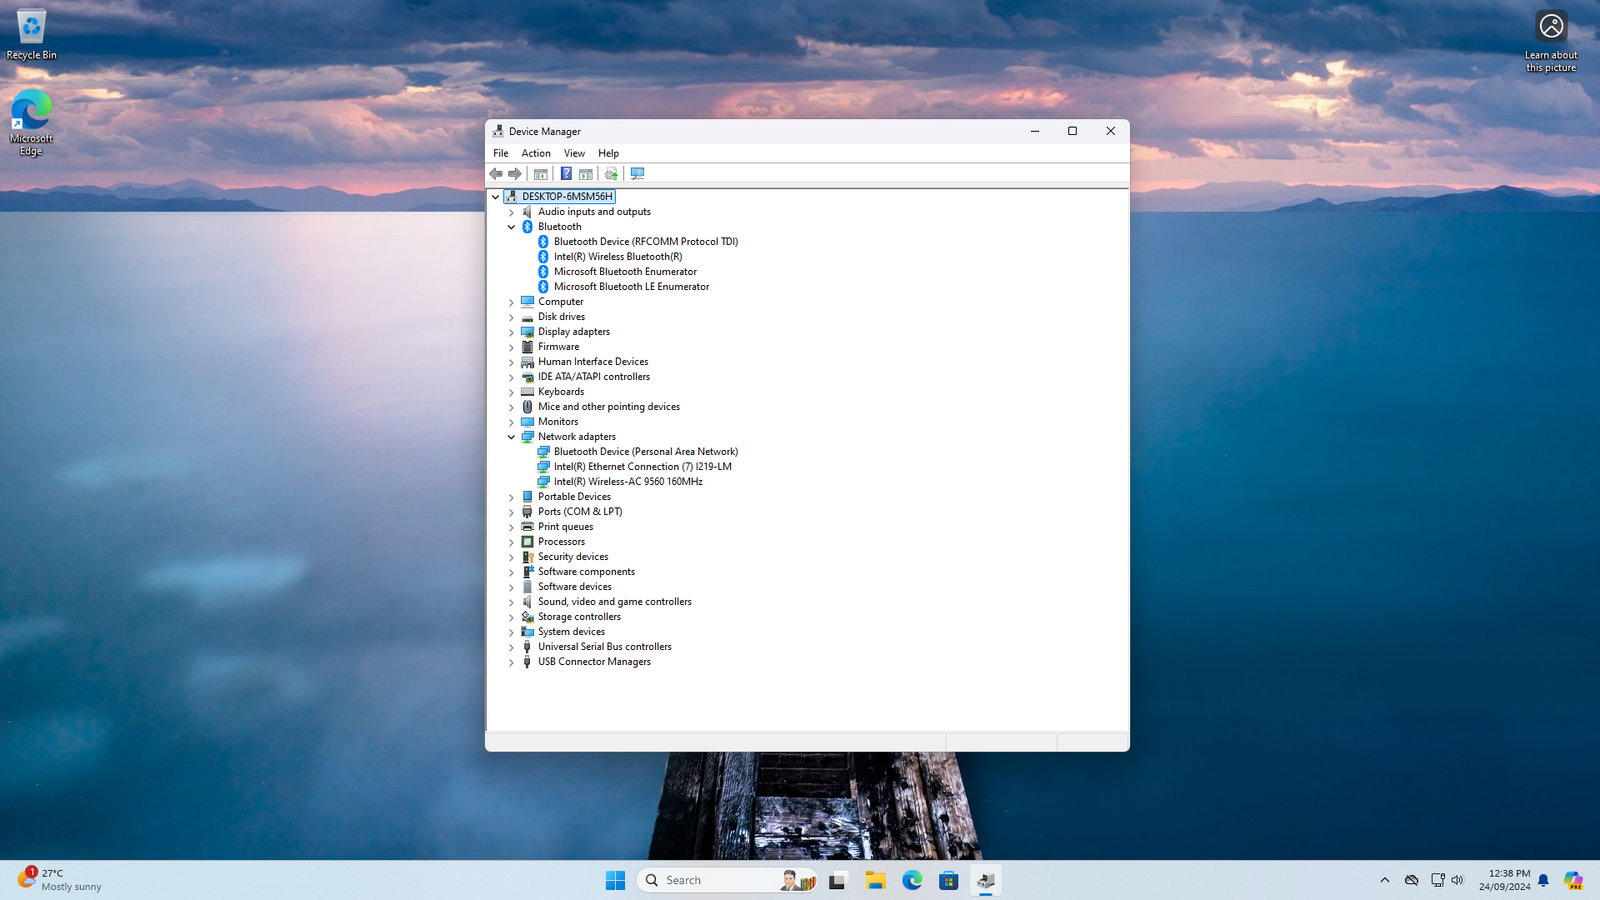Open File Explorer from the taskbar

pos(875,880)
